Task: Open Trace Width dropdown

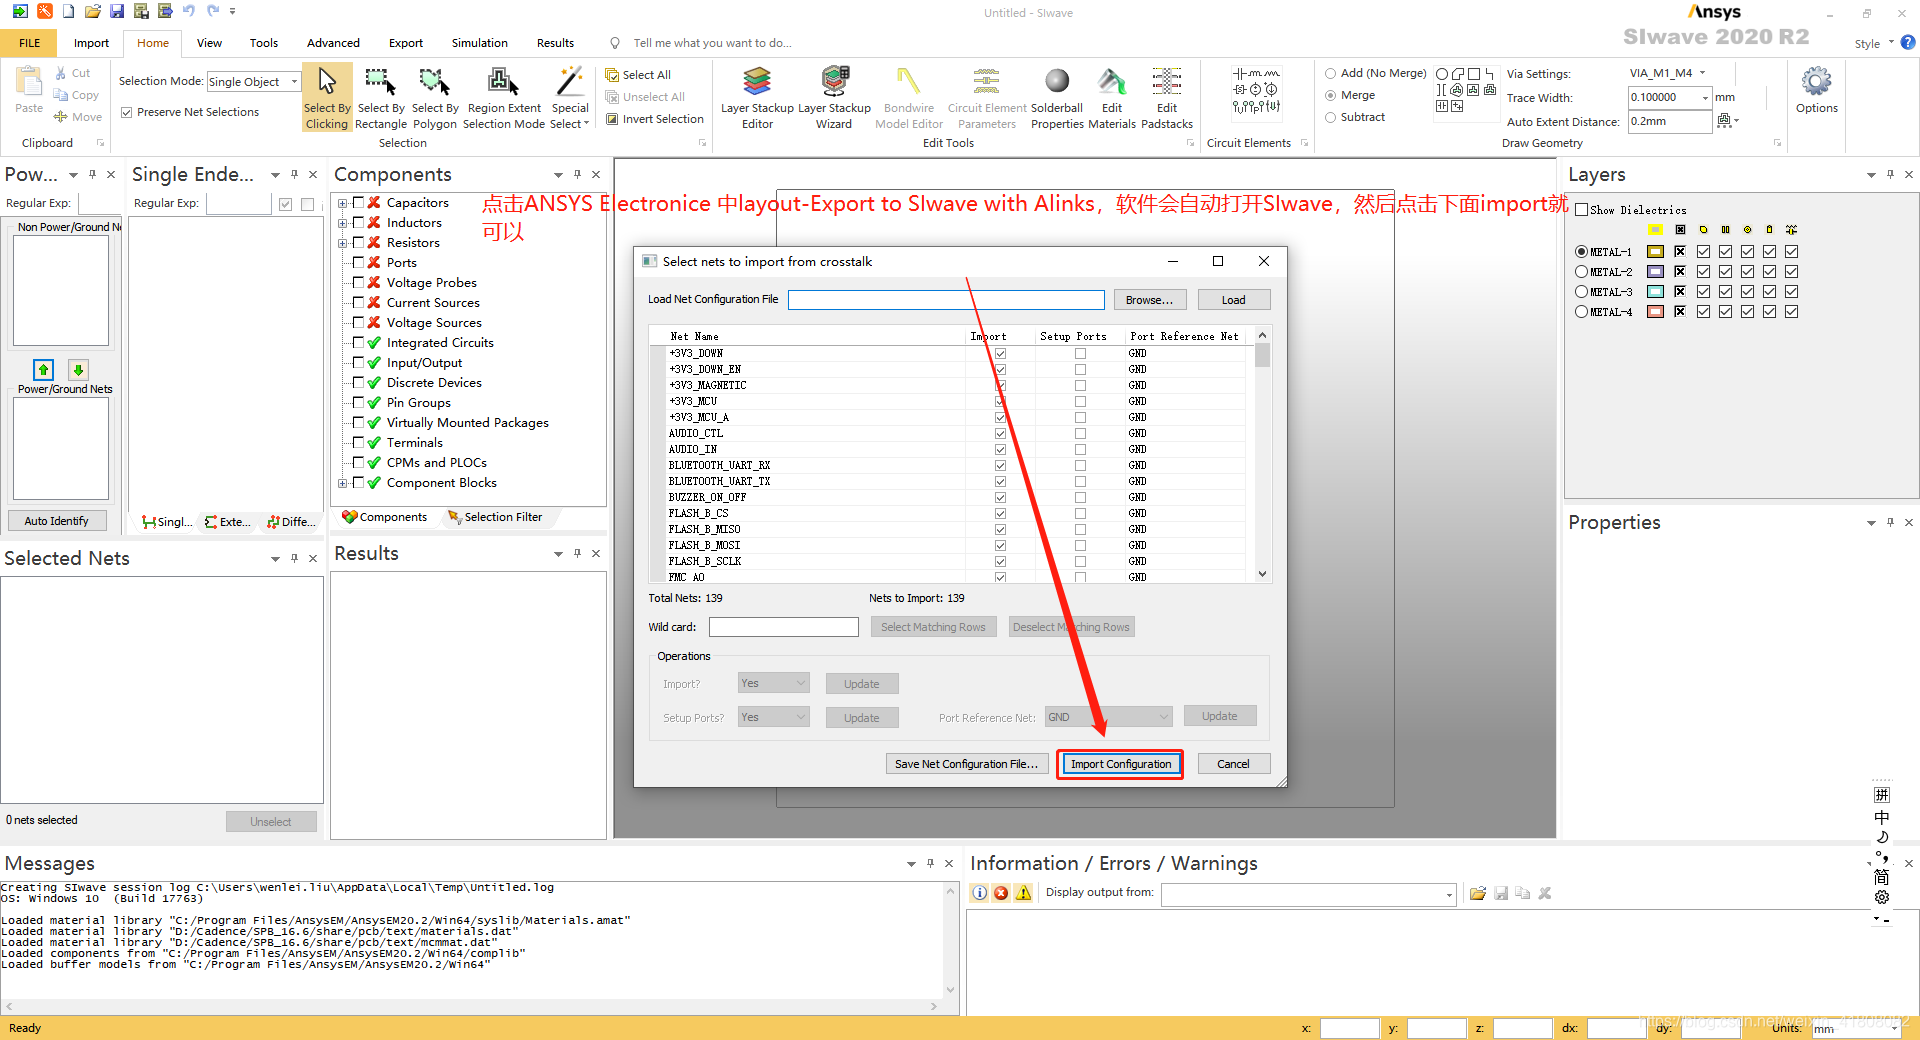Action: pyautogui.click(x=1706, y=97)
